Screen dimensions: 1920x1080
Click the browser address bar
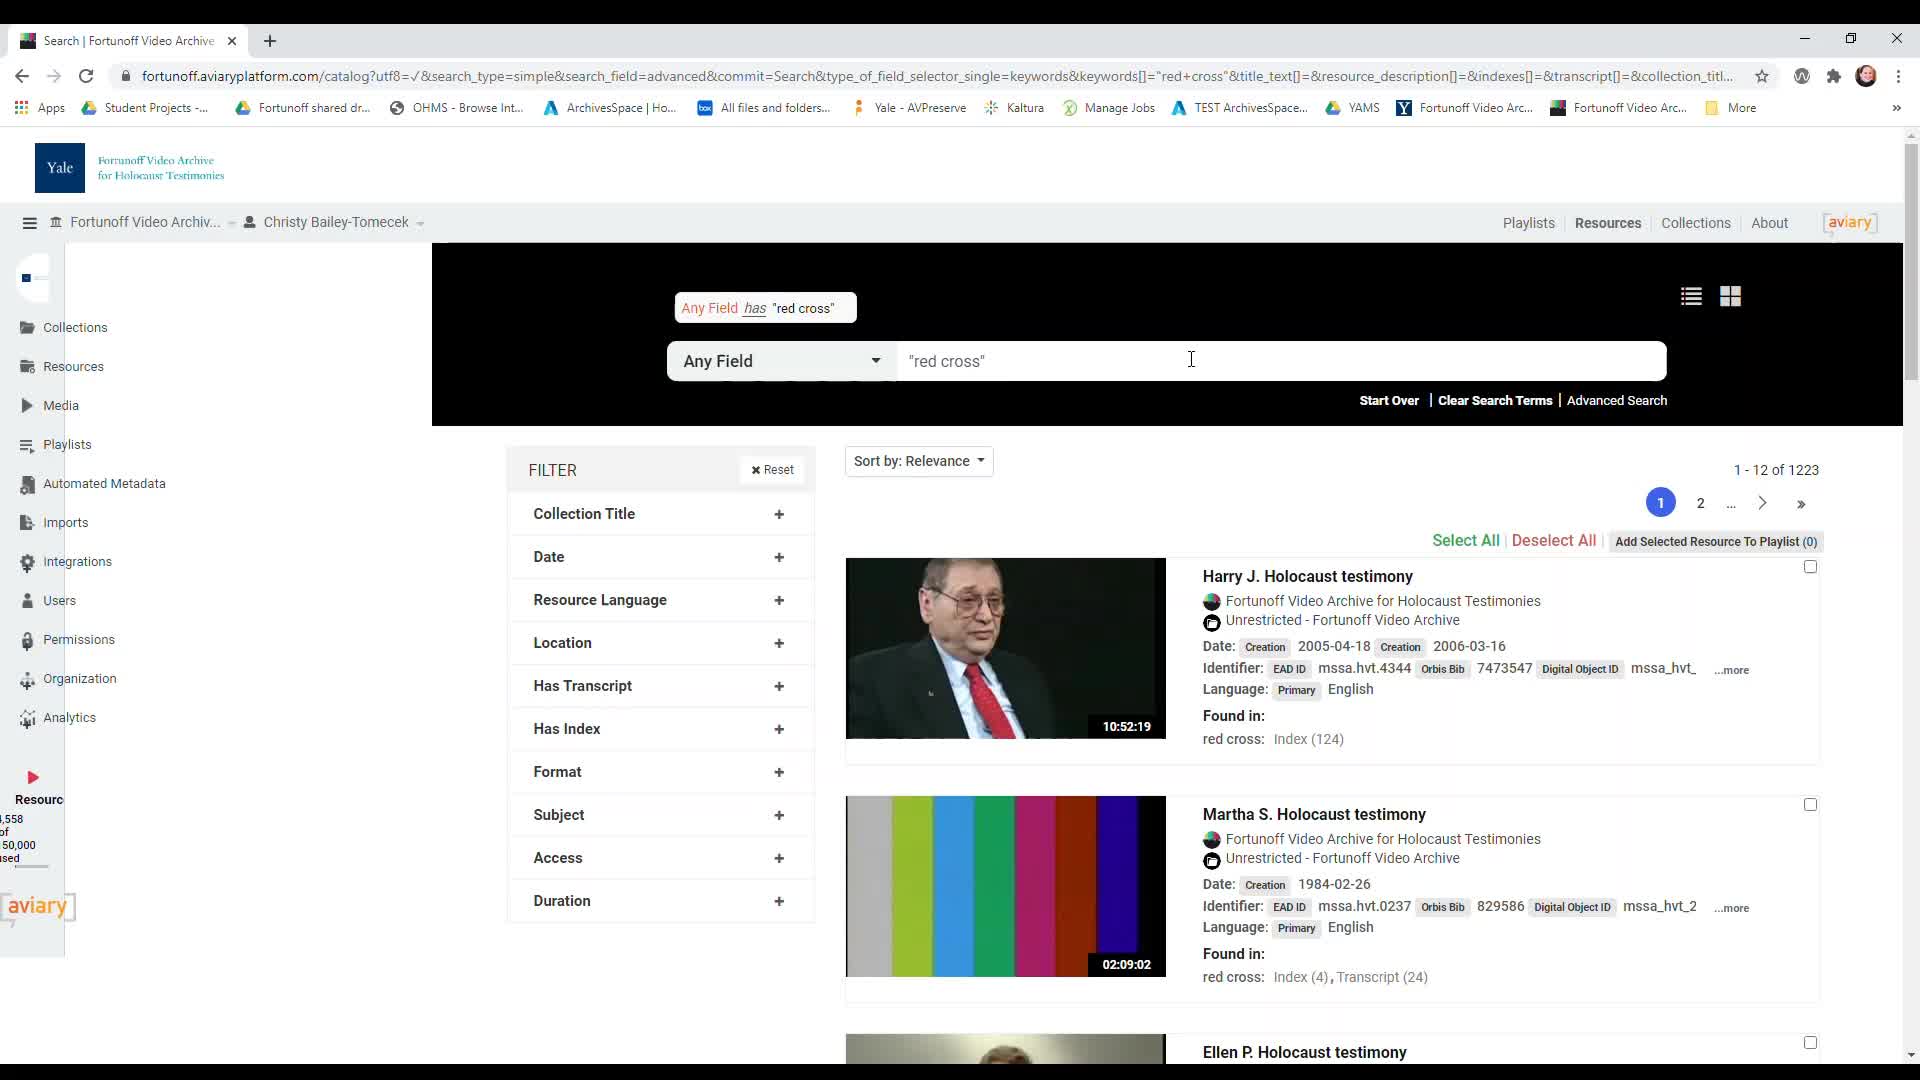[x=935, y=76]
